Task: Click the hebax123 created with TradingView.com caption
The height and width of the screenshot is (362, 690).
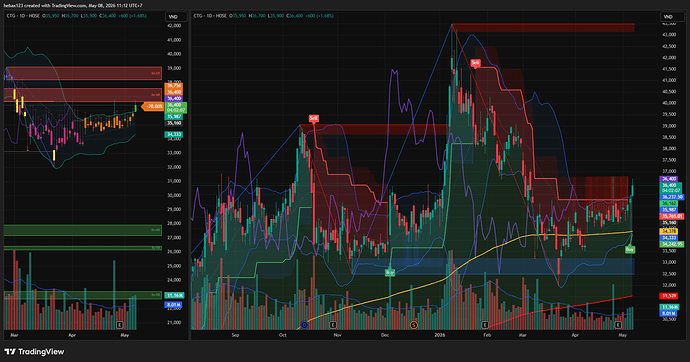Action: click(x=73, y=5)
